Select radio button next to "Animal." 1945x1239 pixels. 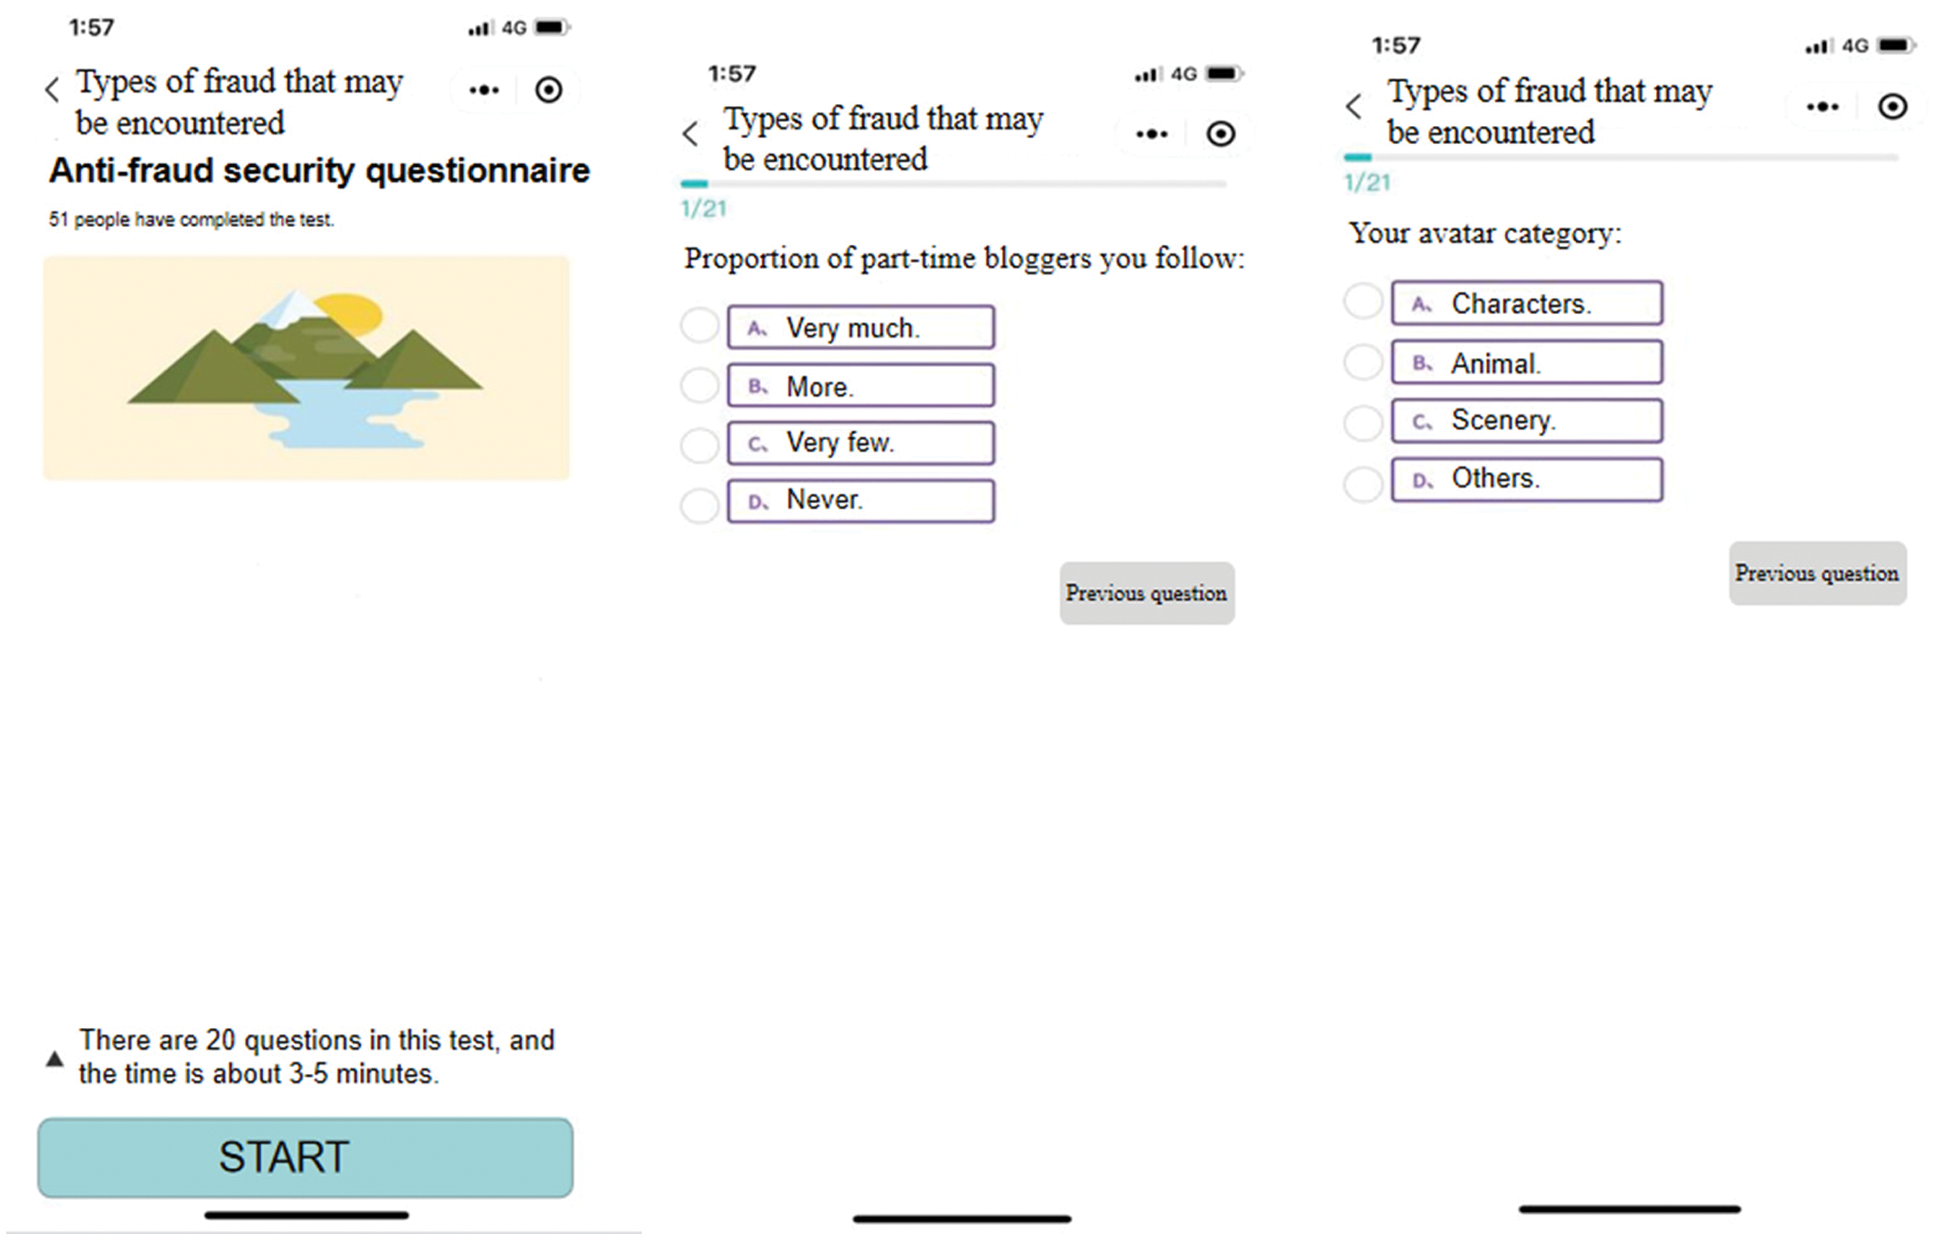point(1362,361)
